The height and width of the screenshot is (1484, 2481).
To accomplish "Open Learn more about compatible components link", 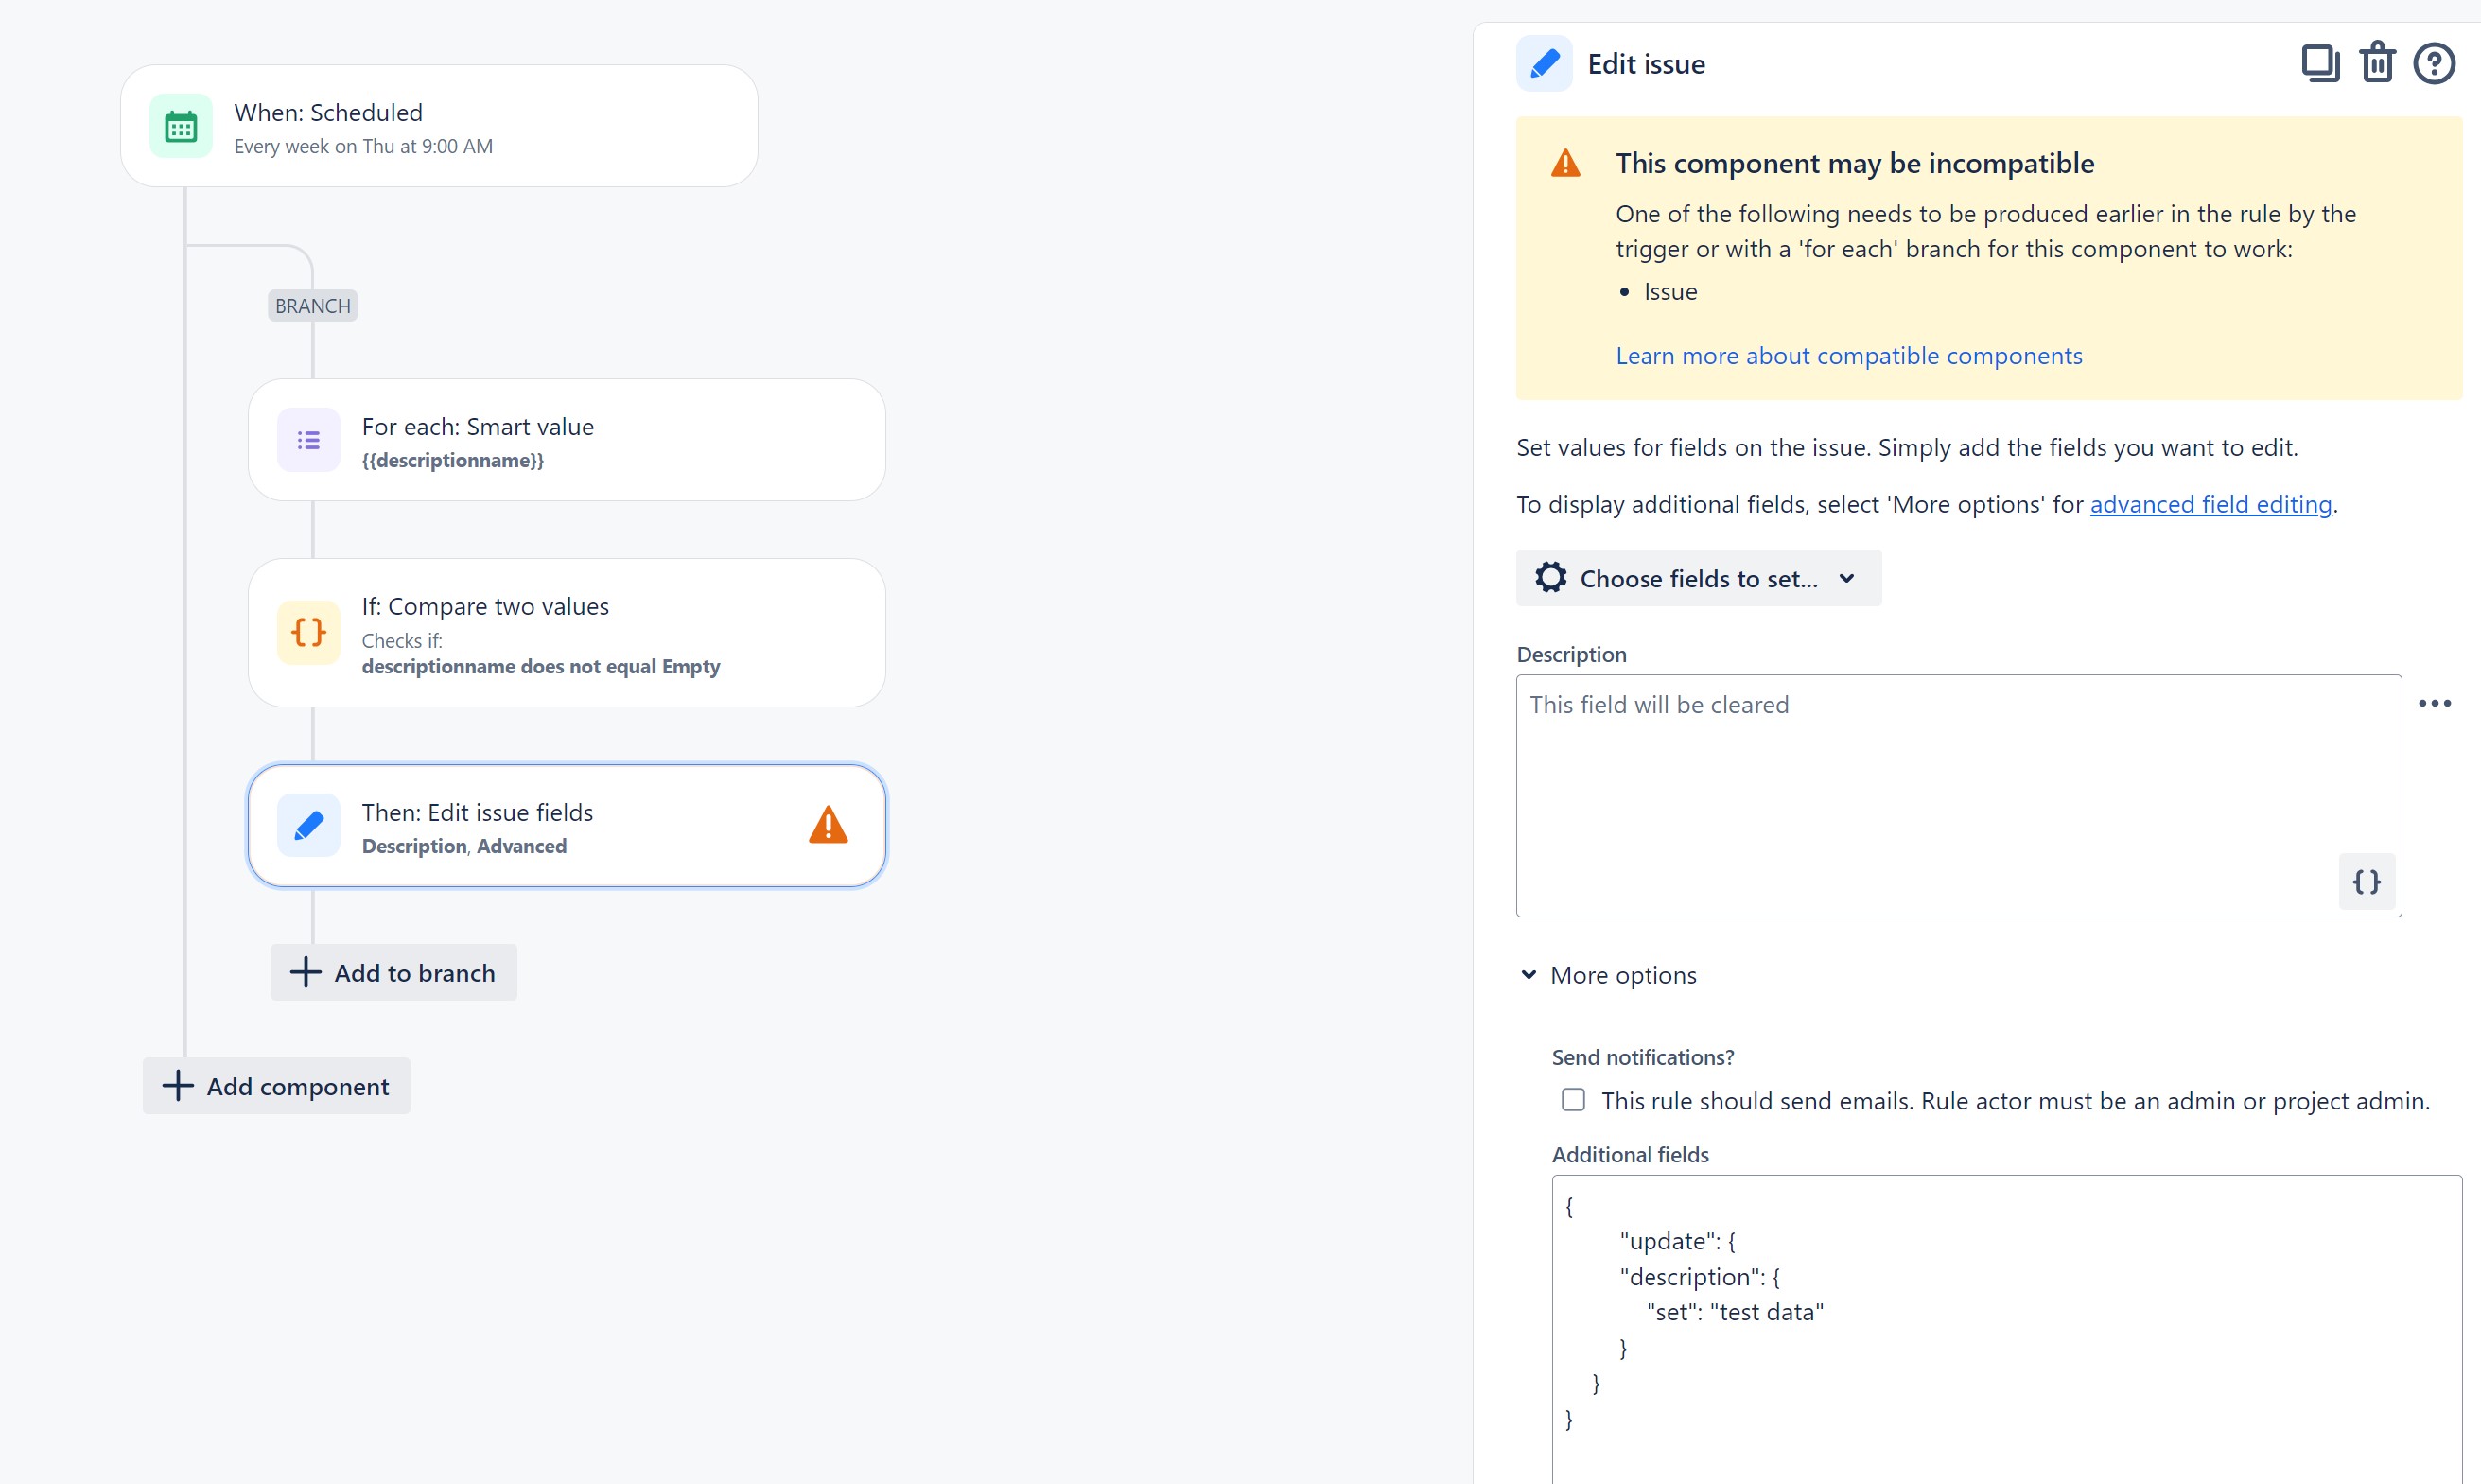I will pos(1848,356).
